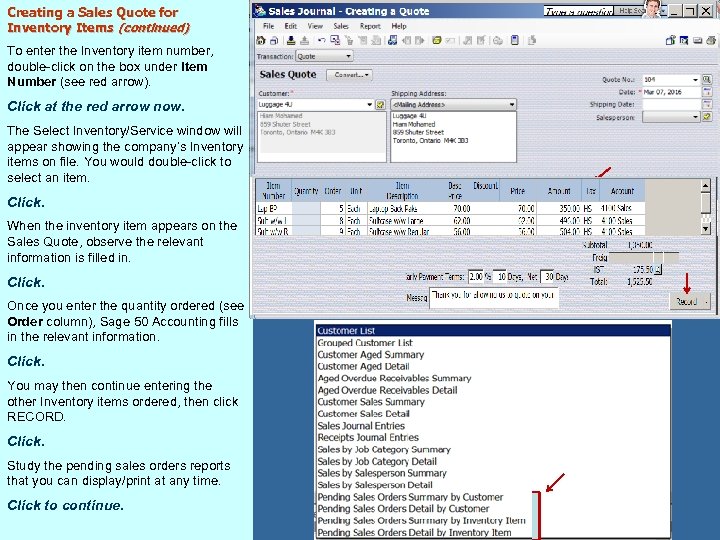Click the printer icon at toolbar's right end

(x=711, y=40)
